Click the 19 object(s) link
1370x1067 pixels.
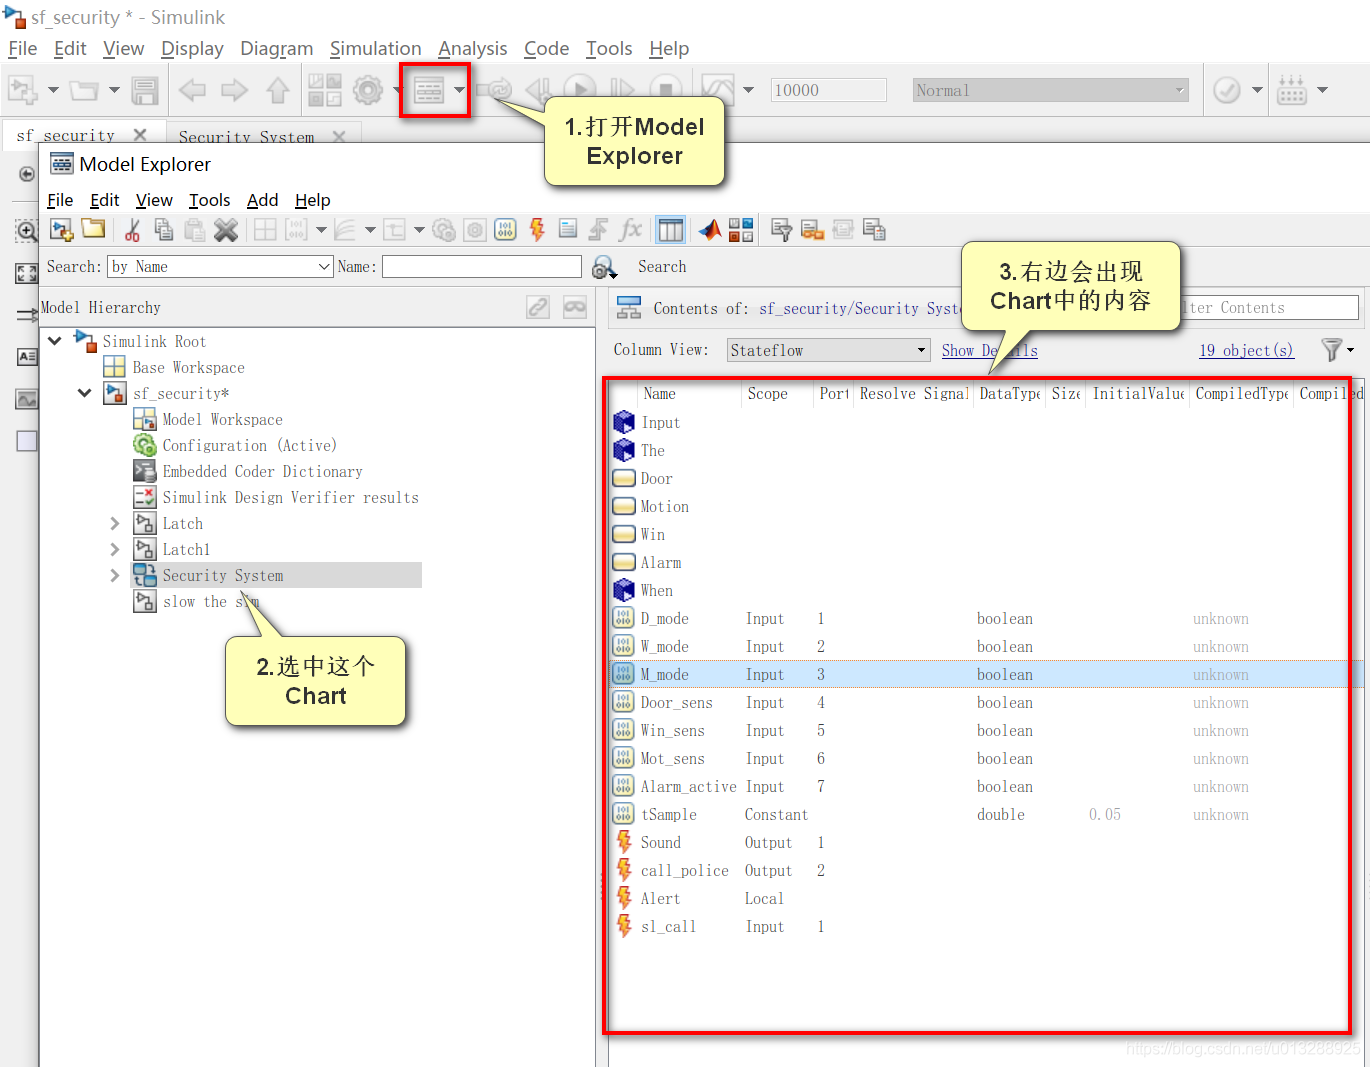pyautogui.click(x=1246, y=350)
